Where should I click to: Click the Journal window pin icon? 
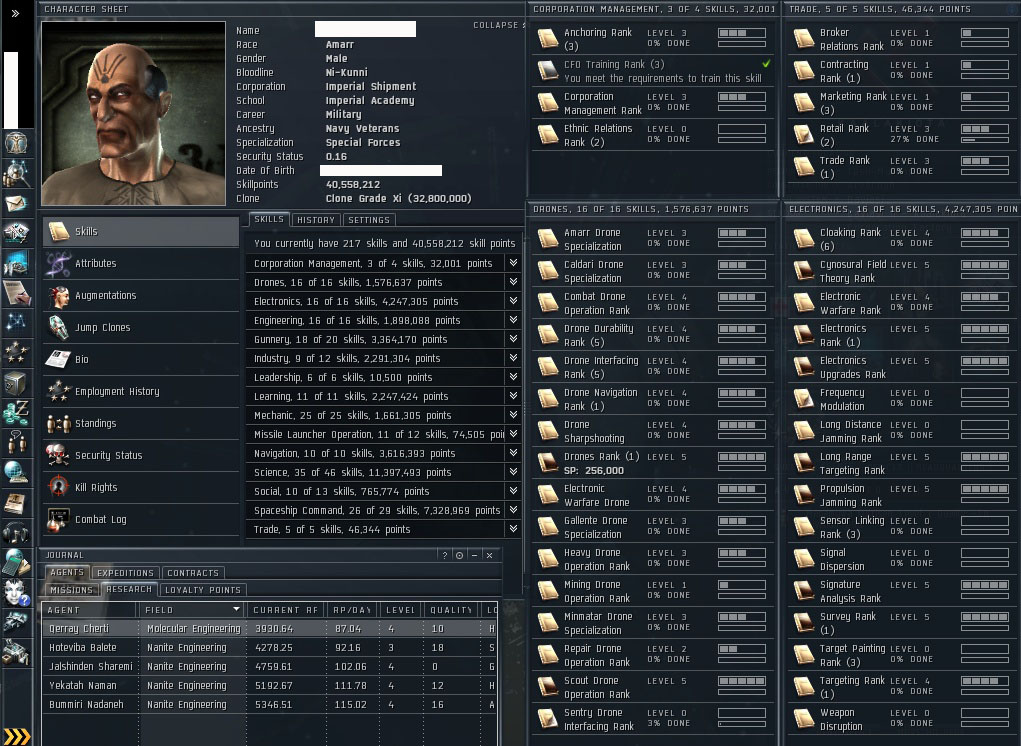(460, 555)
